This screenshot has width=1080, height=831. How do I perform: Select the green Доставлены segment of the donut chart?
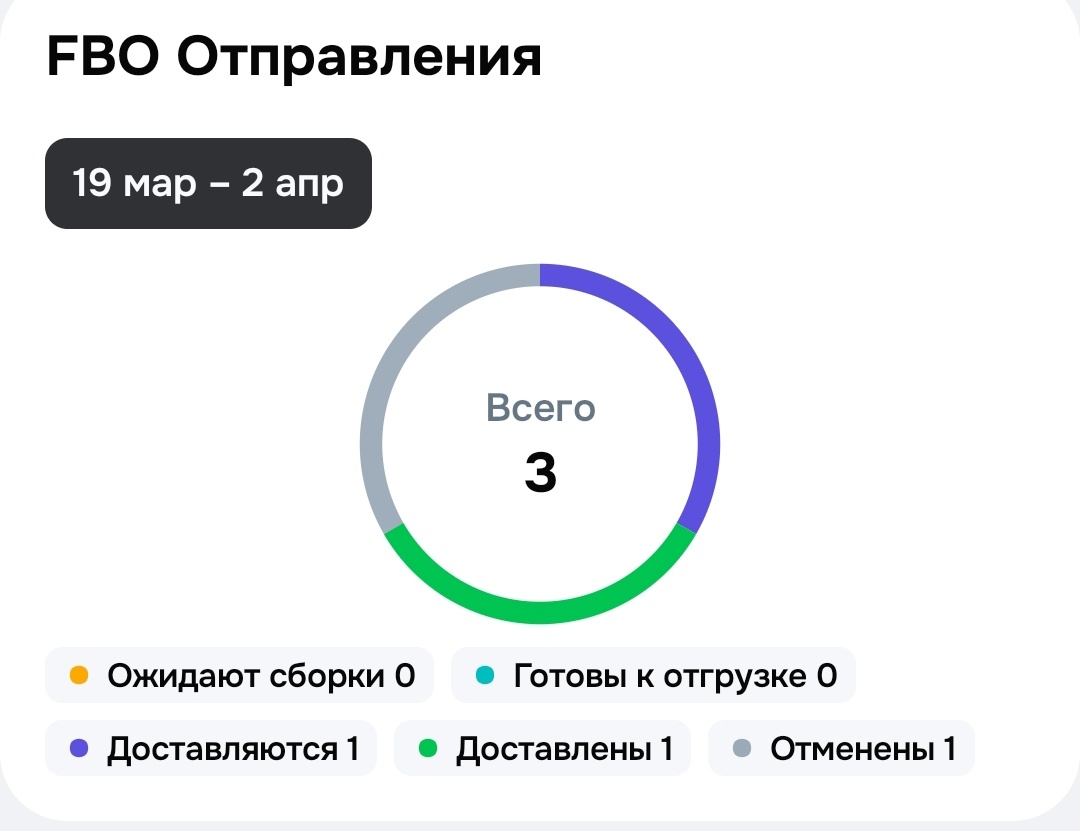540,610
